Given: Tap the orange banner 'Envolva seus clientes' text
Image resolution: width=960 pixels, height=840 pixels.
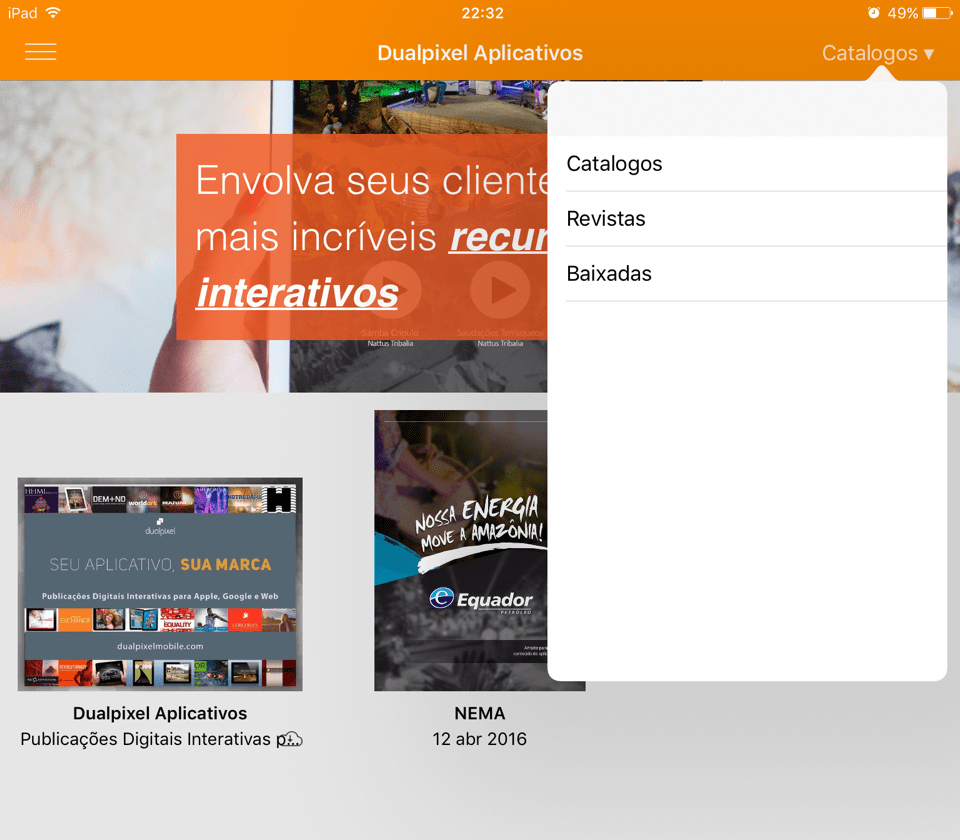Looking at the screenshot, I should [372, 181].
